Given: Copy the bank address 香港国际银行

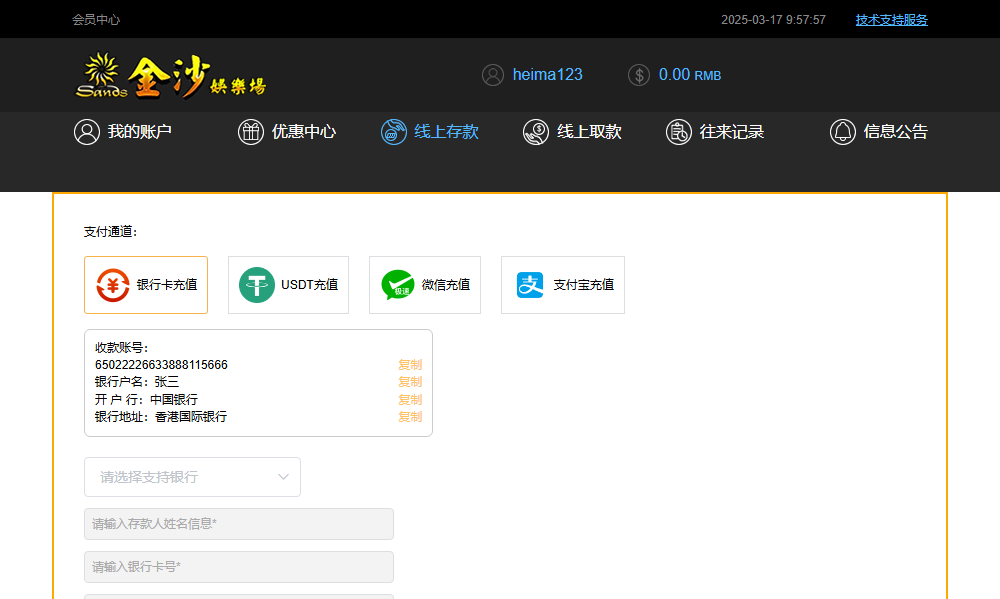Looking at the screenshot, I should pyautogui.click(x=410, y=417).
